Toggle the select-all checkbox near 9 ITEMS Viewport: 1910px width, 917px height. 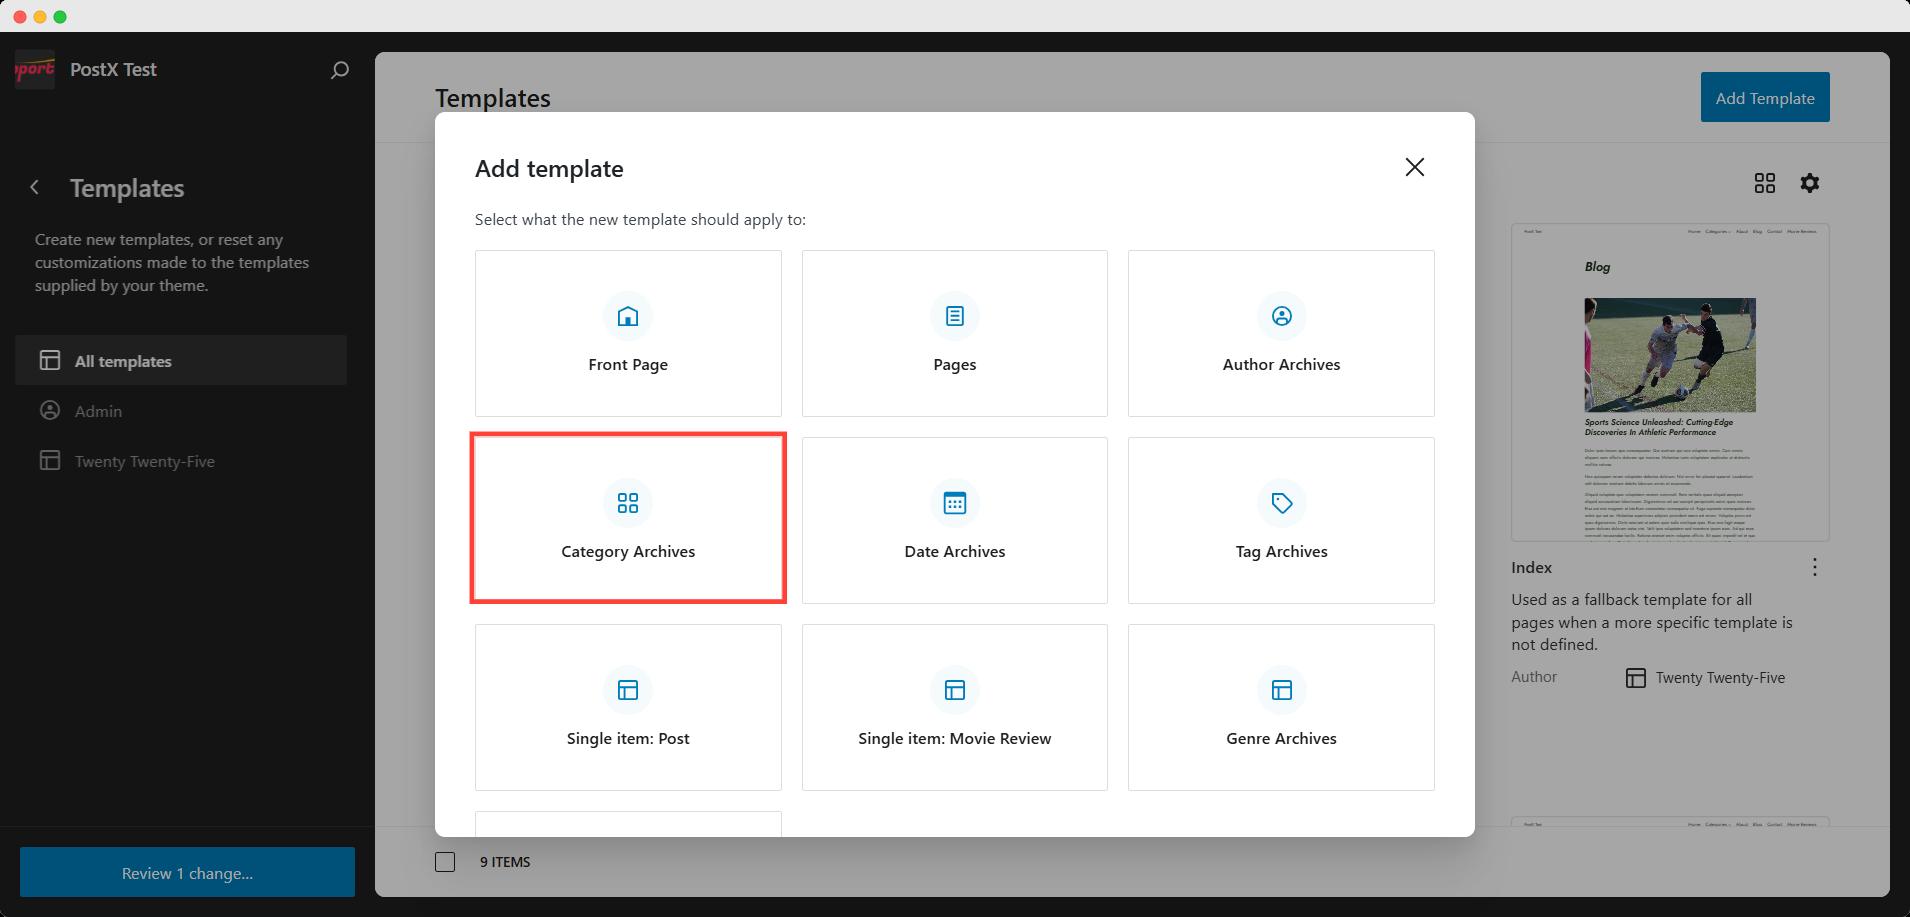tap(445, 861)
